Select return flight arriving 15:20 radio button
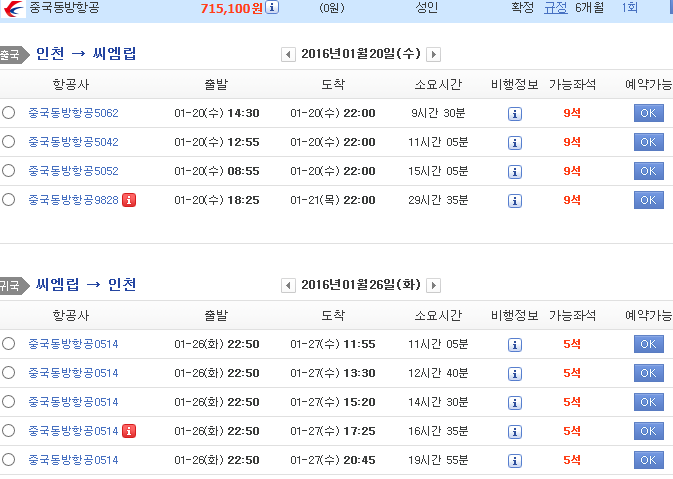 click(8, 402)
